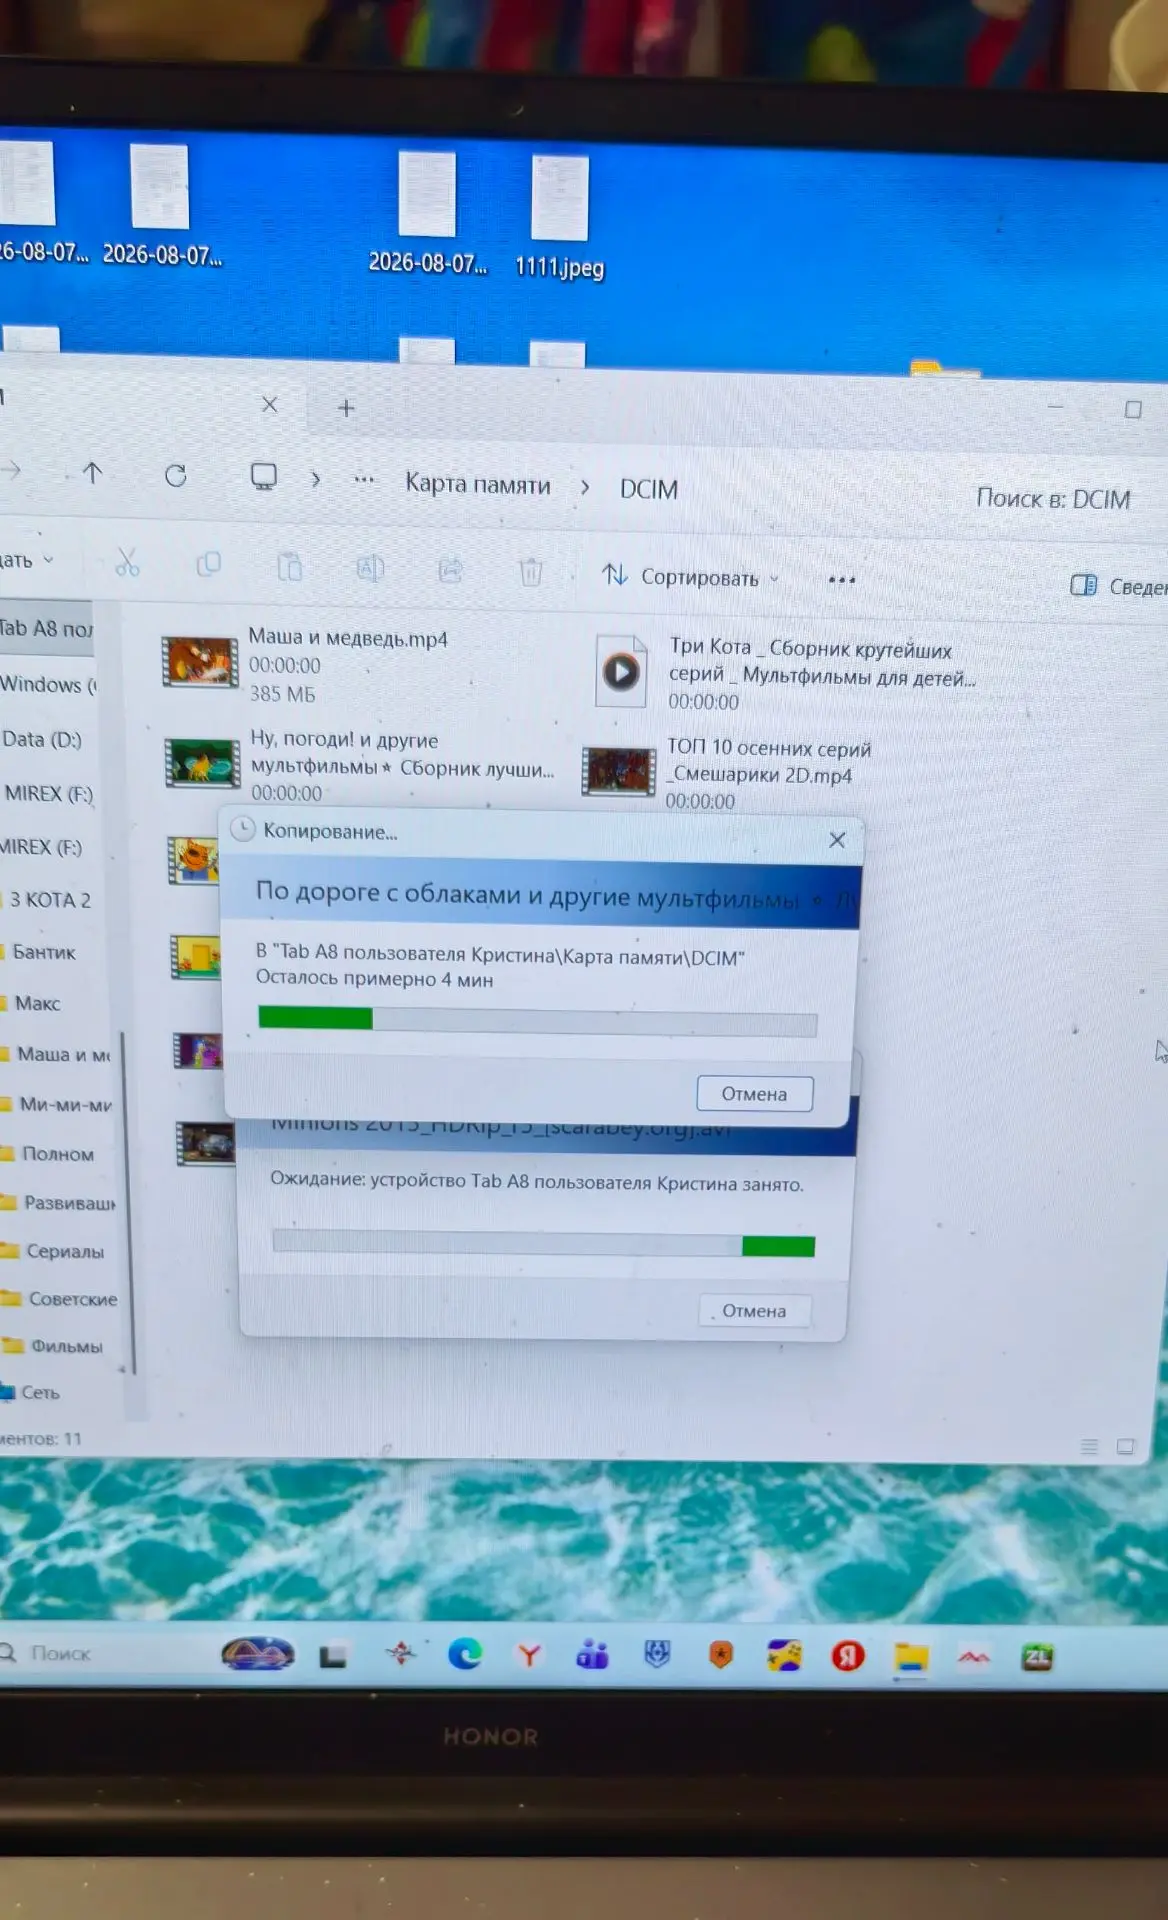This screenshot has width=1168, height=1920.
Task: Open the Сортировать sort dropdown
Action: tap(690, 577)
